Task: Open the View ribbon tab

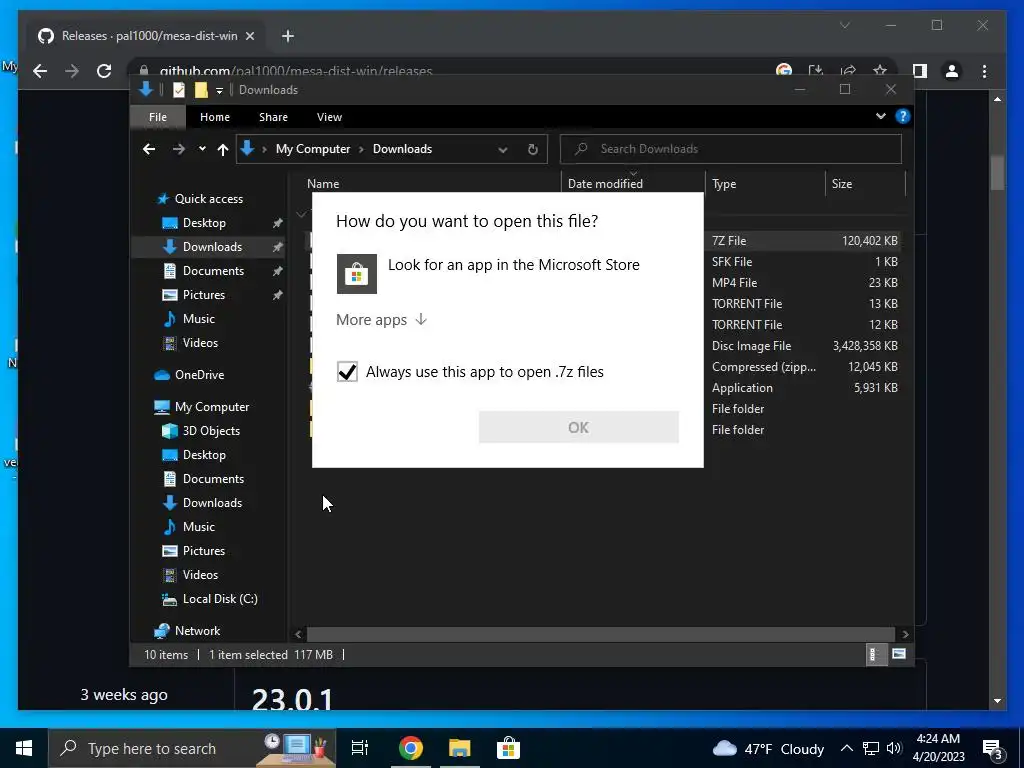Action: click(x=329, y=117)
